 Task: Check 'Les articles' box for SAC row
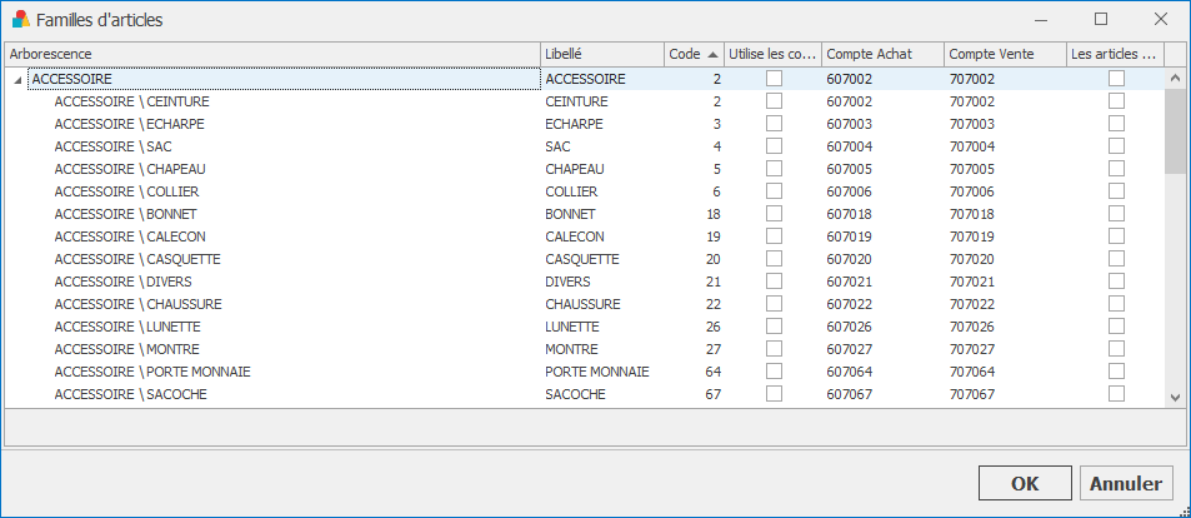1116,146
